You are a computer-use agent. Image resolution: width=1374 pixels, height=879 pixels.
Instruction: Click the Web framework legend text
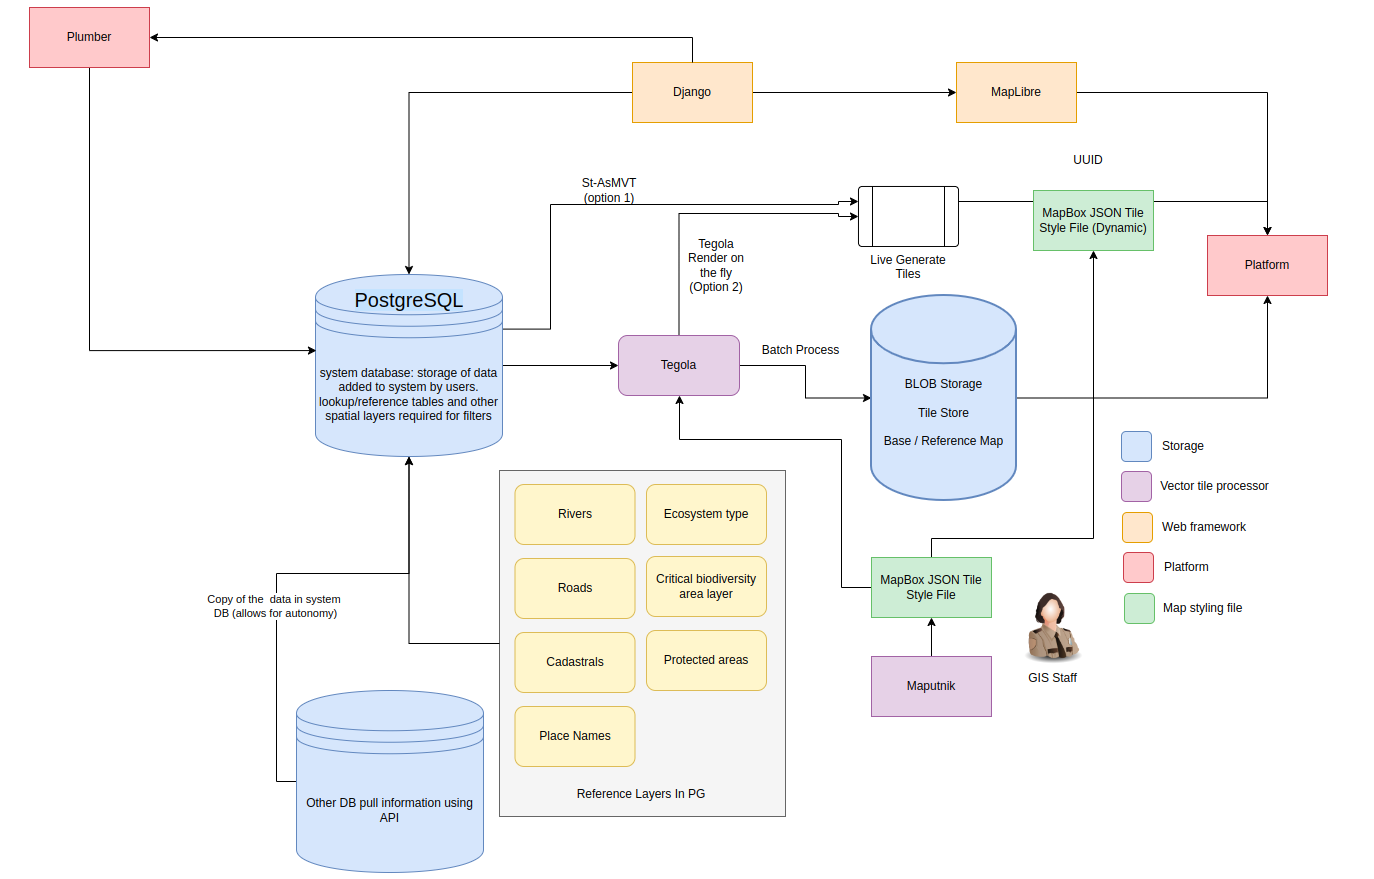(1204, 527)
